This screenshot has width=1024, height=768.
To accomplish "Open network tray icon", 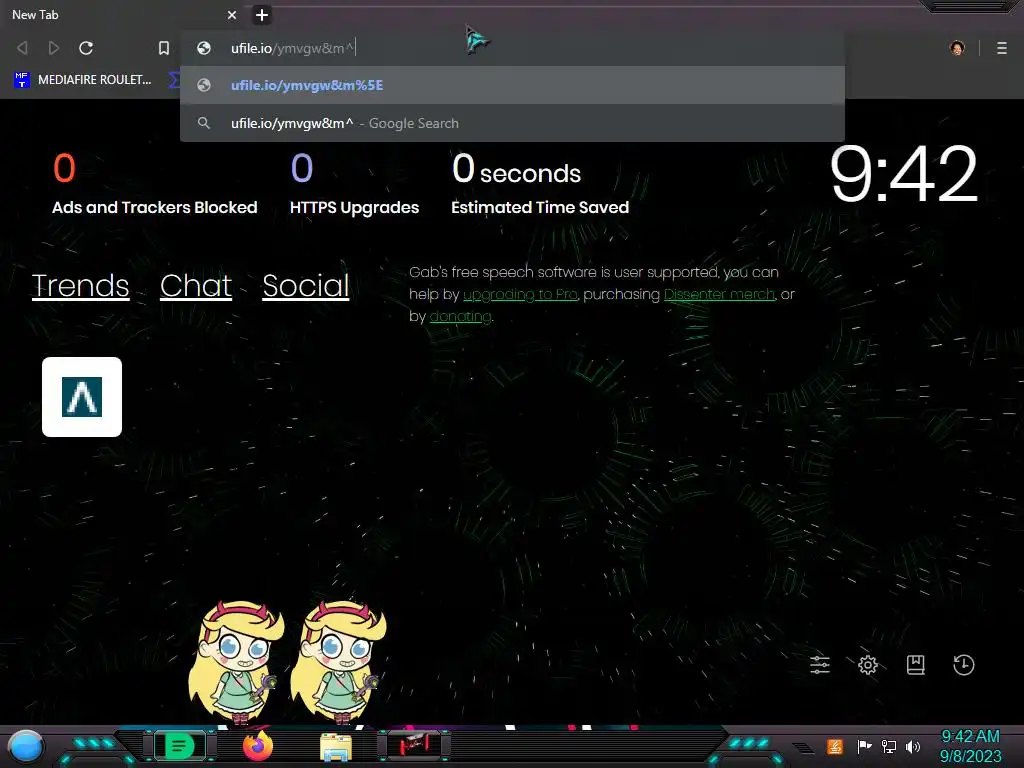I will pos(889,746).
